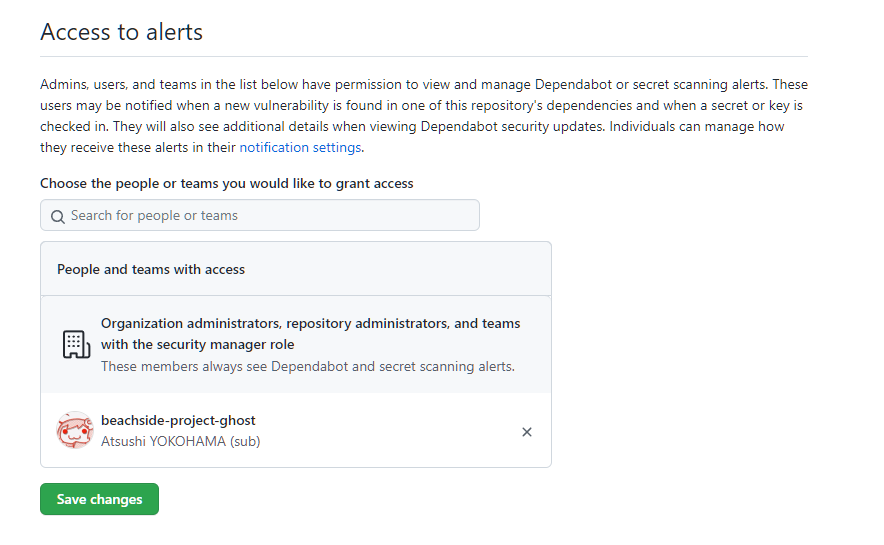The height and width of the screenshot is (545, 884).
Task: Click the Organization administrators bold title text
Action: [x=310, y=324]
